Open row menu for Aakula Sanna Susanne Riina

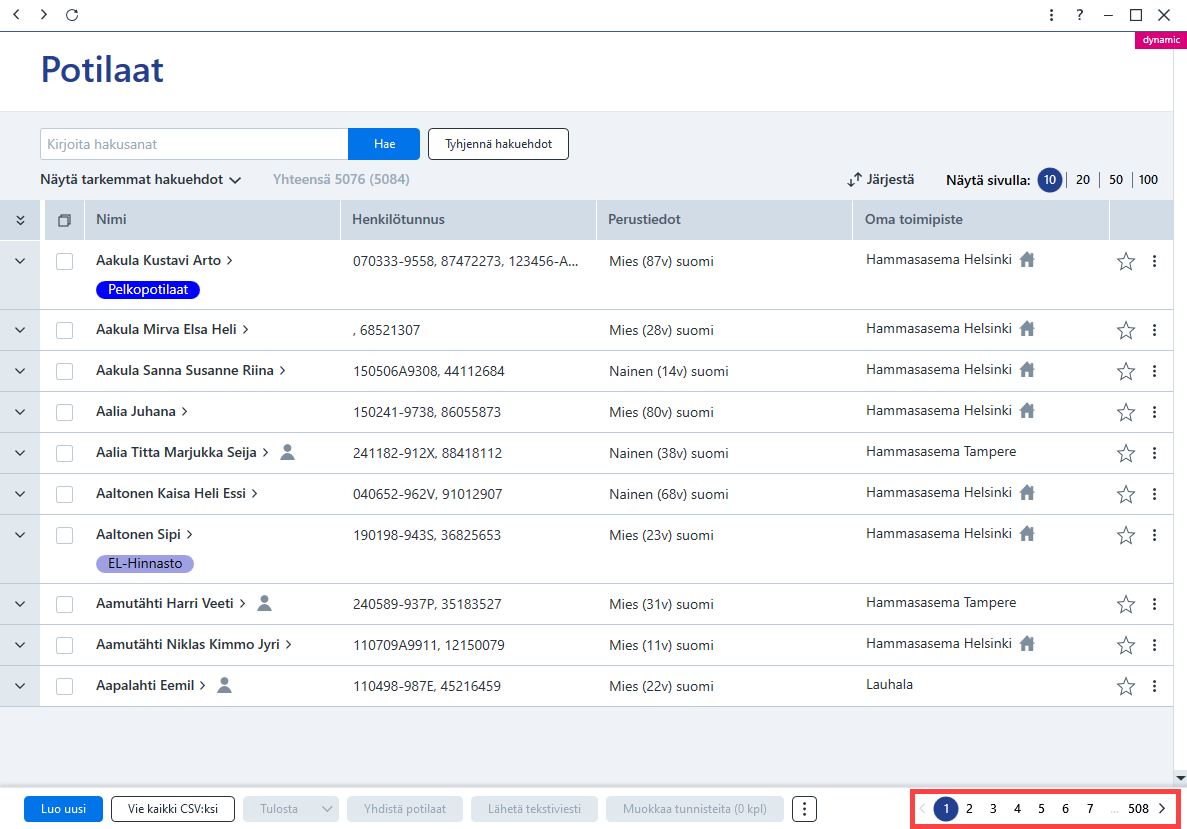click(1154, 371)
